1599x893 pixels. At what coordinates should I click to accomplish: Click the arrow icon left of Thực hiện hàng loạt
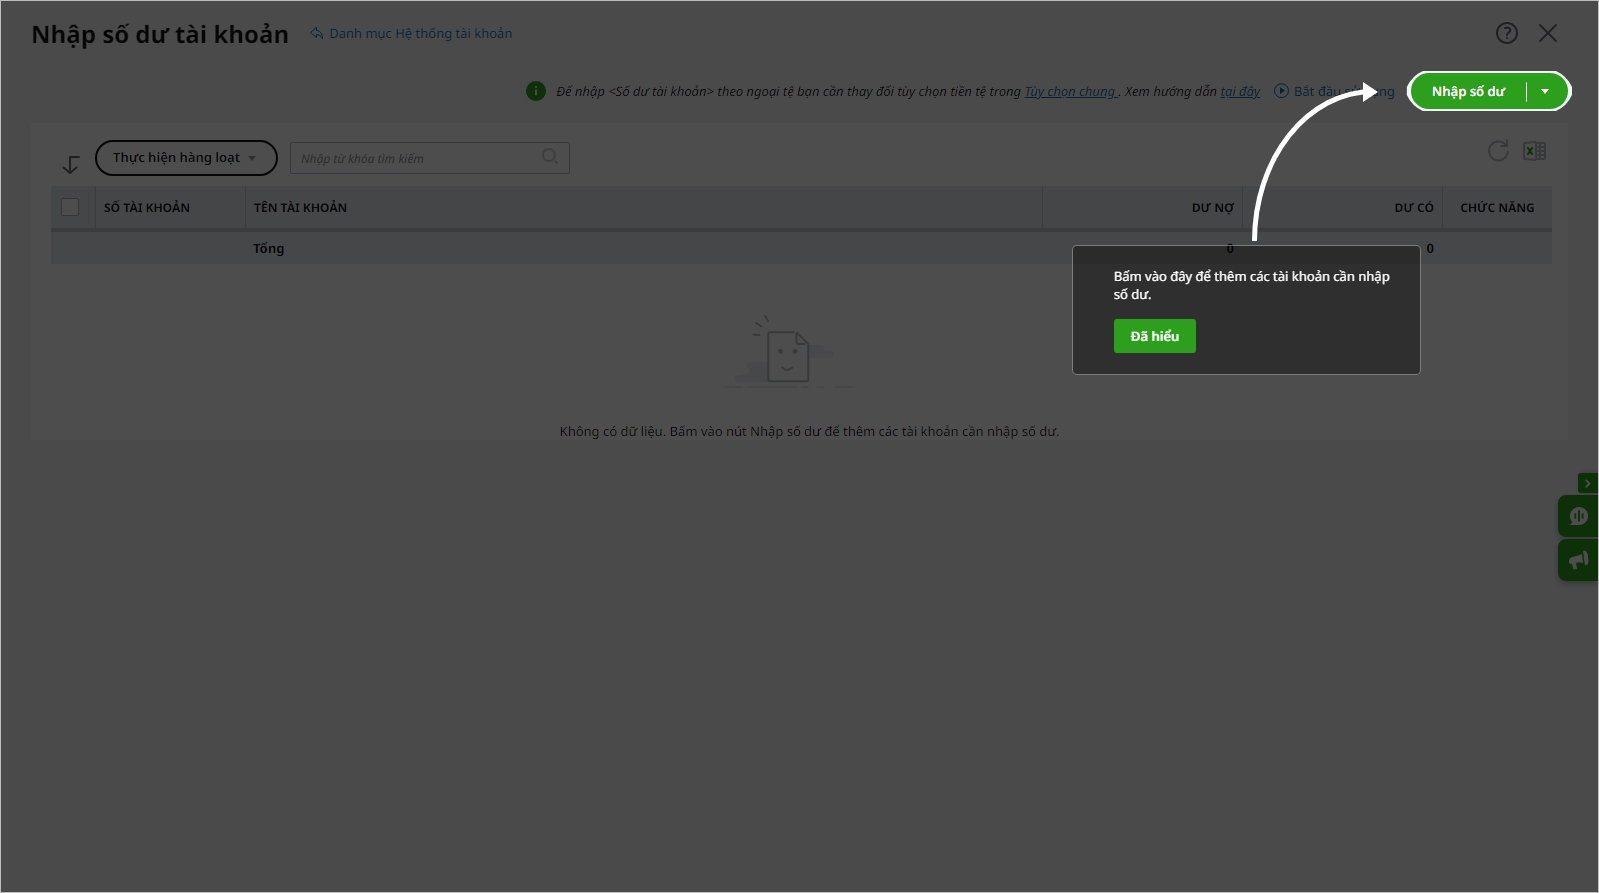tap(70, 164)
